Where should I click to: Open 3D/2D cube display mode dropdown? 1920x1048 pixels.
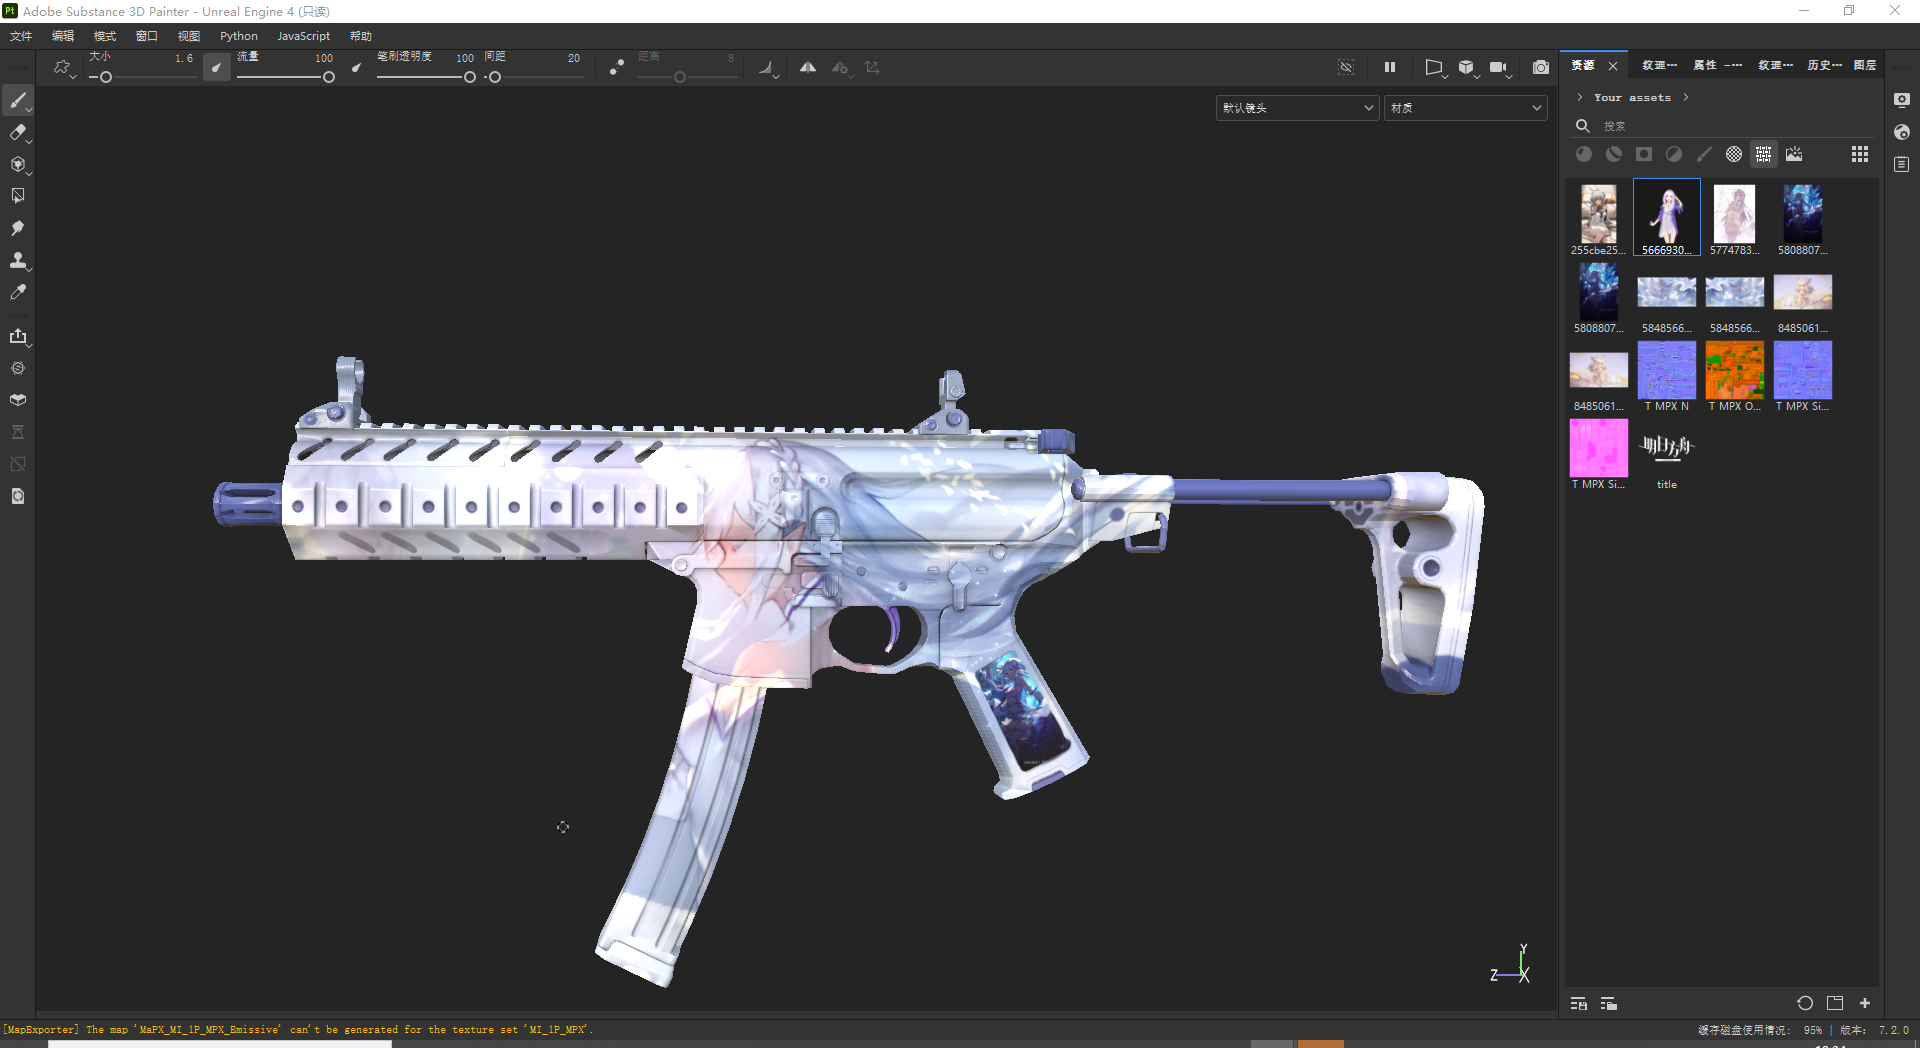tap(1467, 67)
